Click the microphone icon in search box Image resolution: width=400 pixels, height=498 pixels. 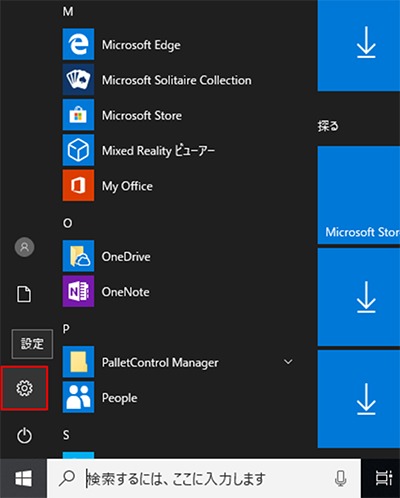coord(340,478)
